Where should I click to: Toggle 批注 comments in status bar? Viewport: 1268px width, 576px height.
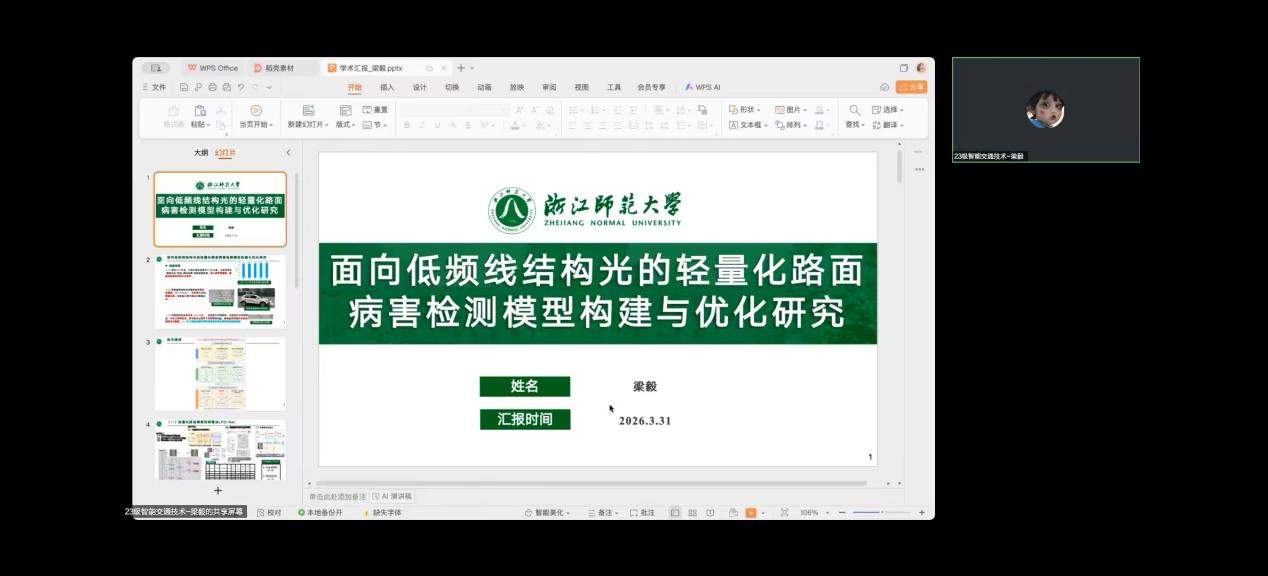click(642, 513)
